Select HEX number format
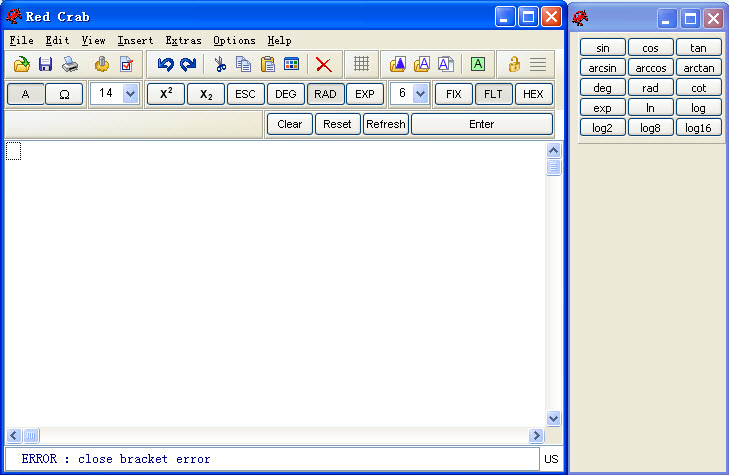This screenshot has width=729, height=475. (x=533, y=94)
